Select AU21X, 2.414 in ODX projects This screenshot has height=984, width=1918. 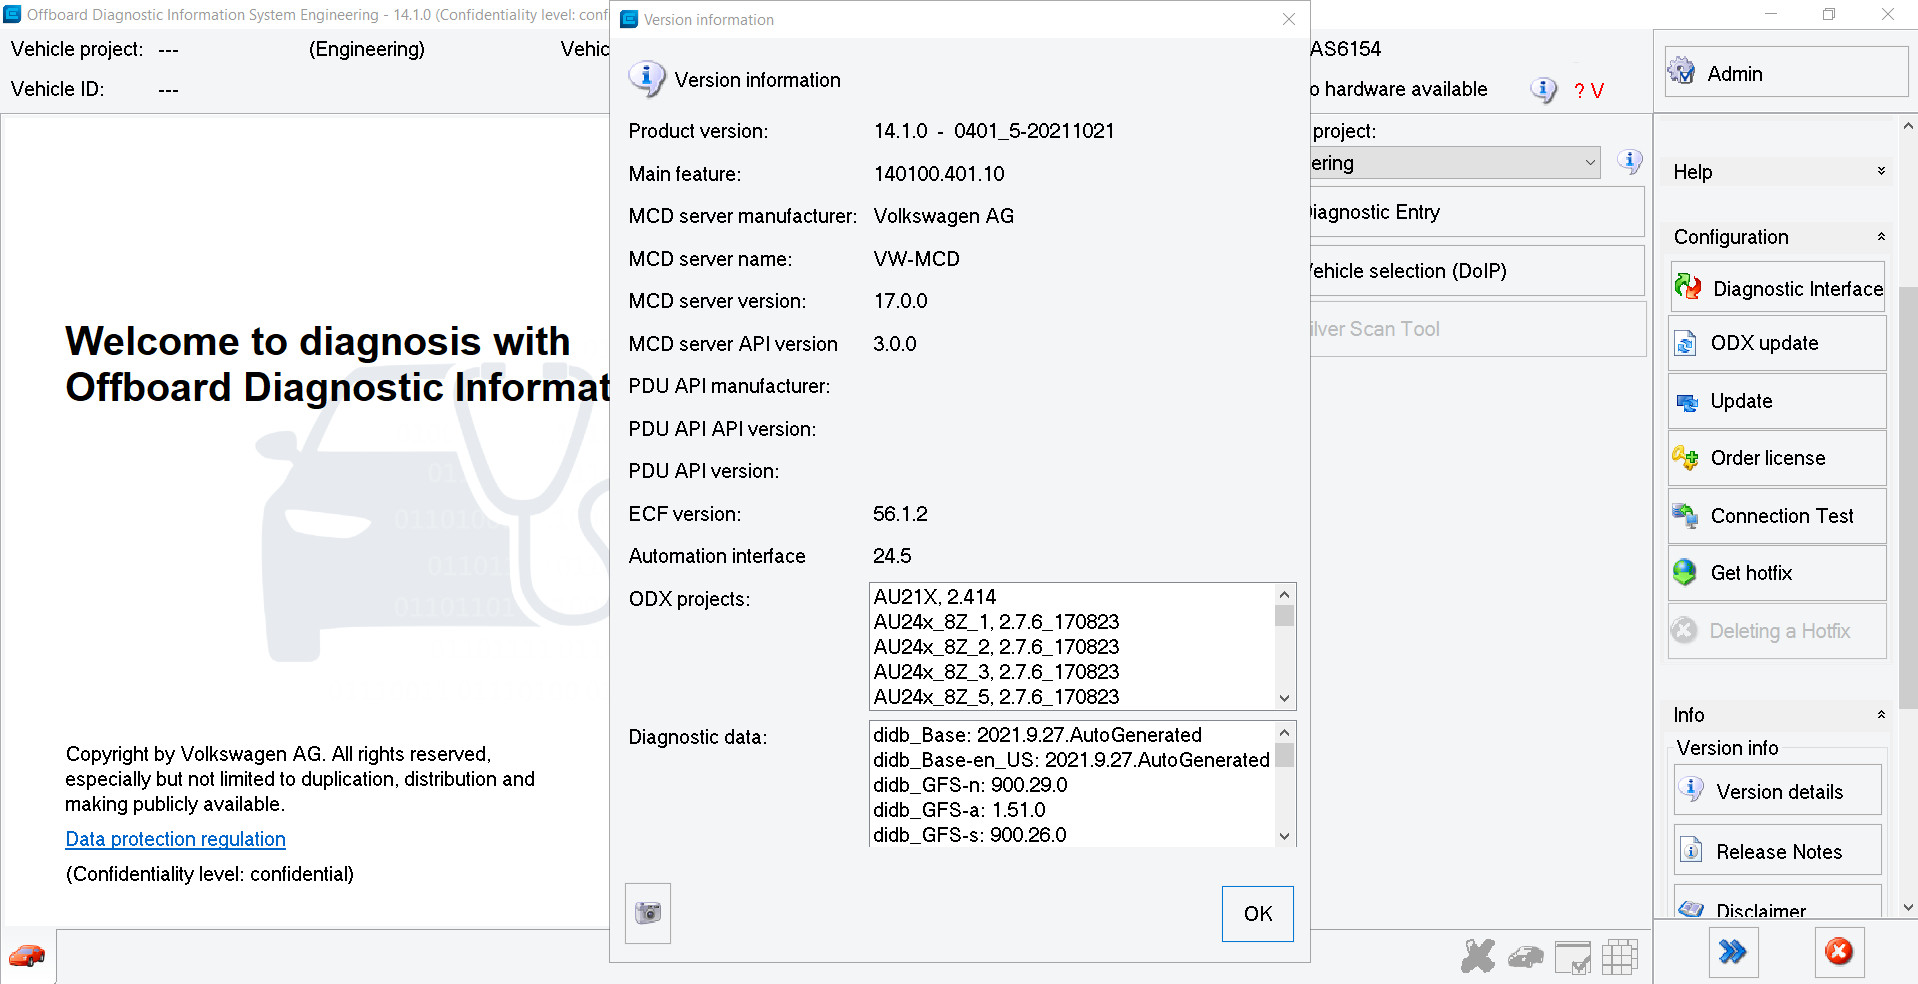click(1072, 597)
